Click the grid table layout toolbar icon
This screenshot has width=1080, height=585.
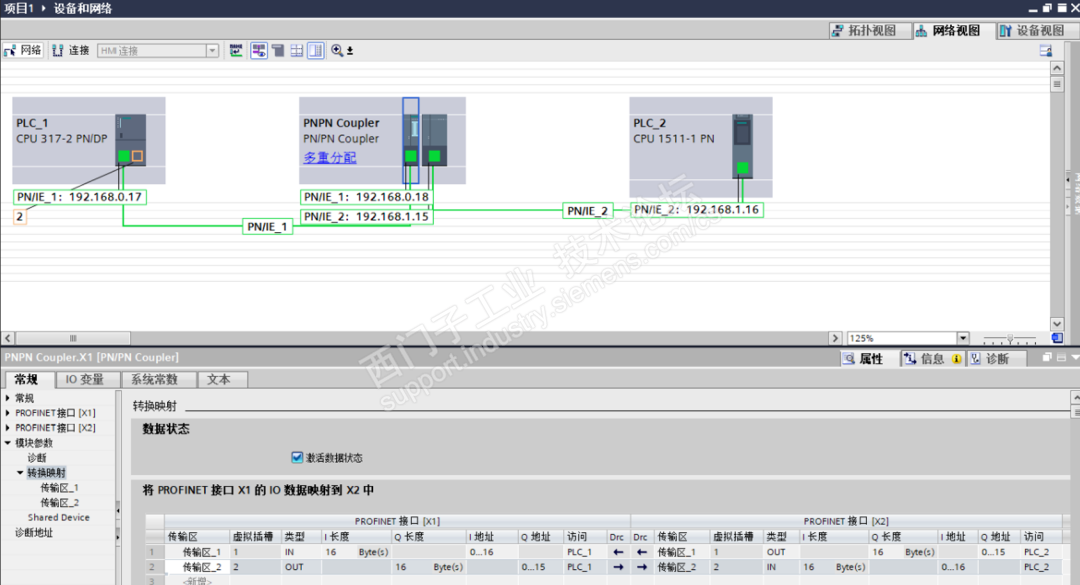[297, 50]
